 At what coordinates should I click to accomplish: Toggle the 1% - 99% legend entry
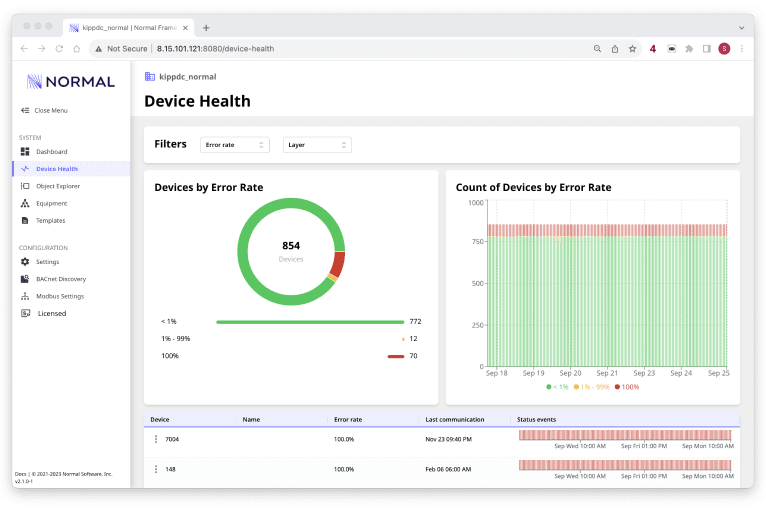point(591,387)
